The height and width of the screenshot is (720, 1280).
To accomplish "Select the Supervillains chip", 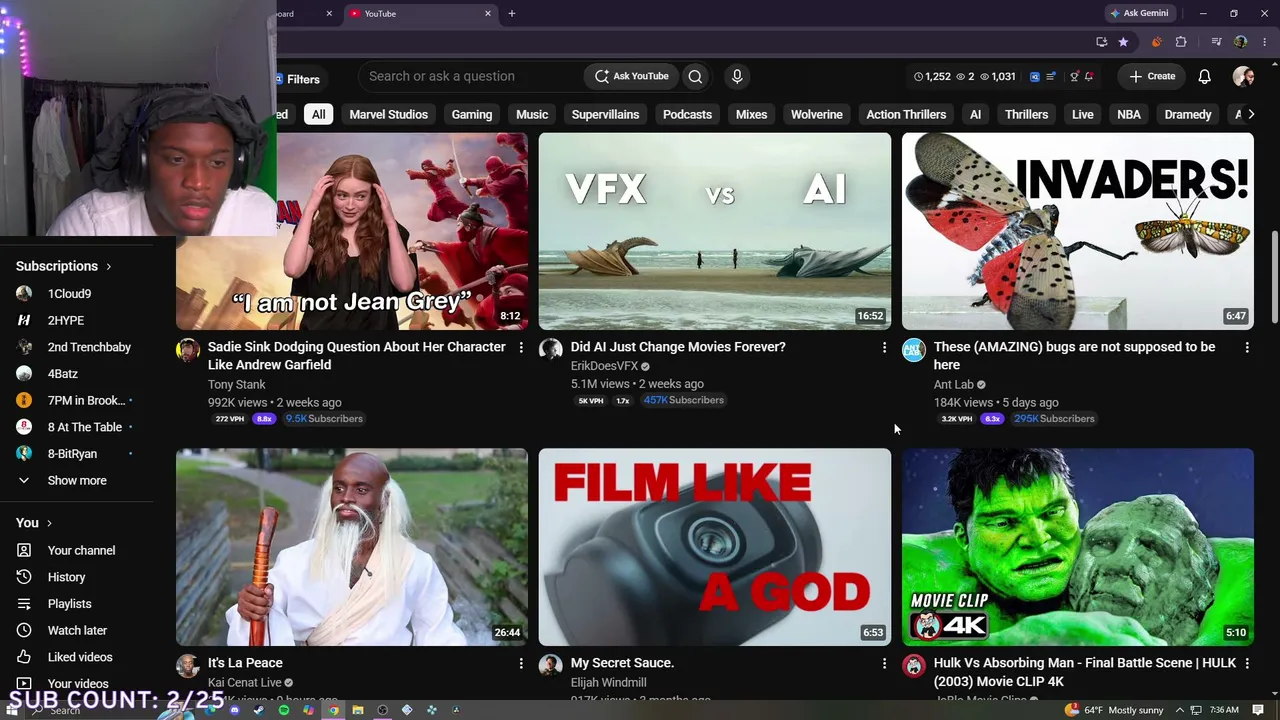I will 605,114.
